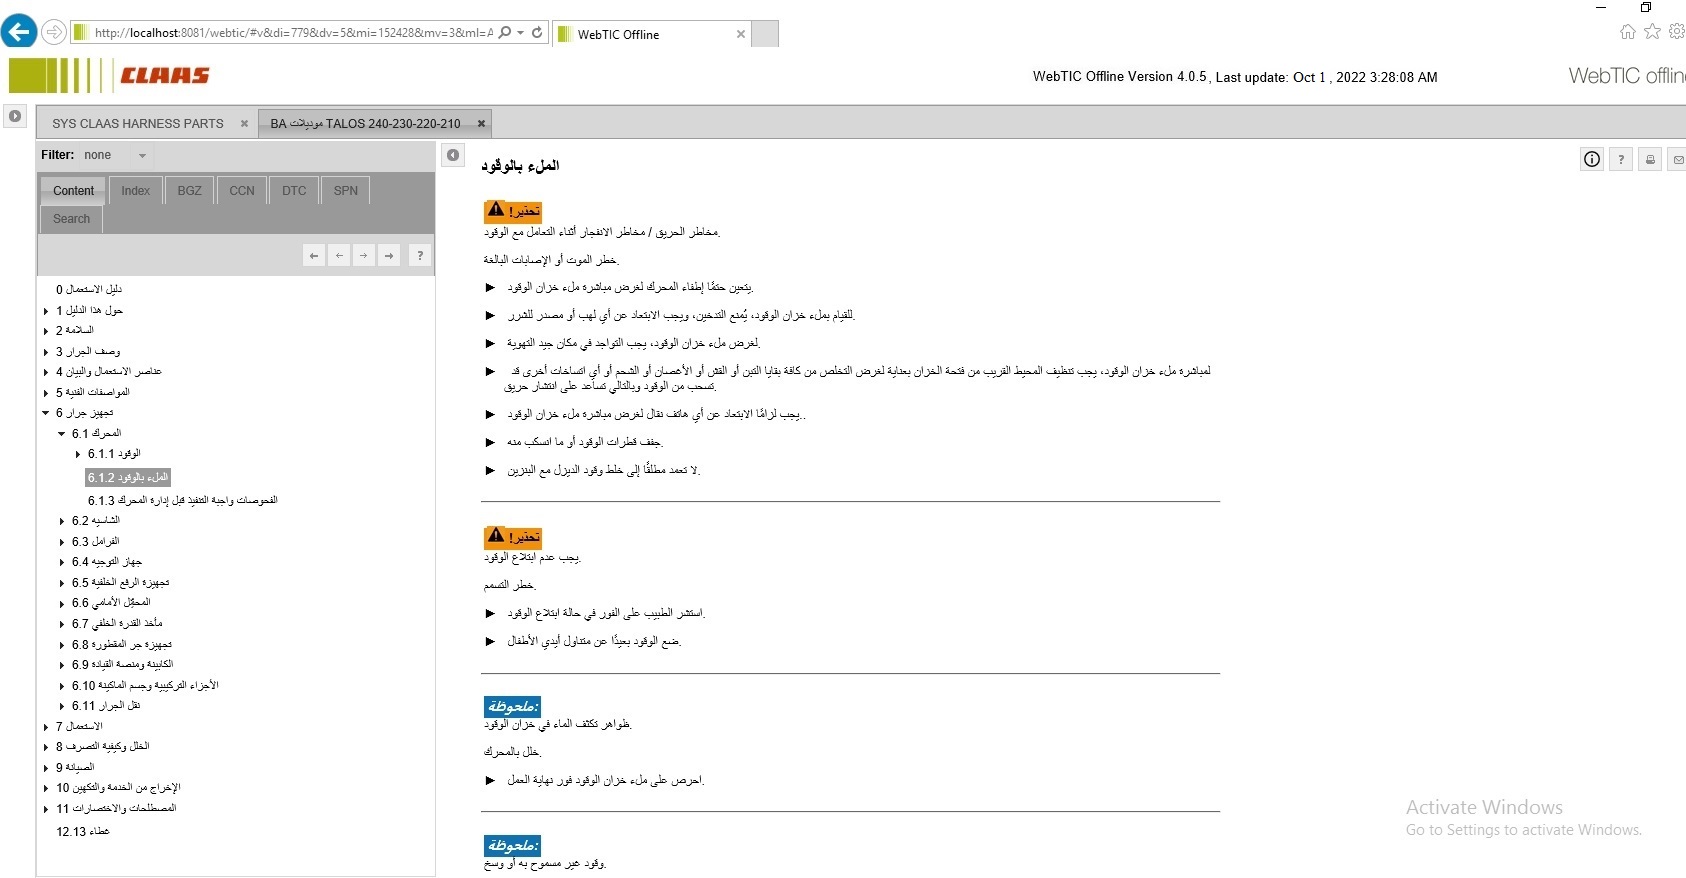The height and width of the screenshot is (878, 1686).
Task: Open the browser home icon
Action: (1628, 32)
